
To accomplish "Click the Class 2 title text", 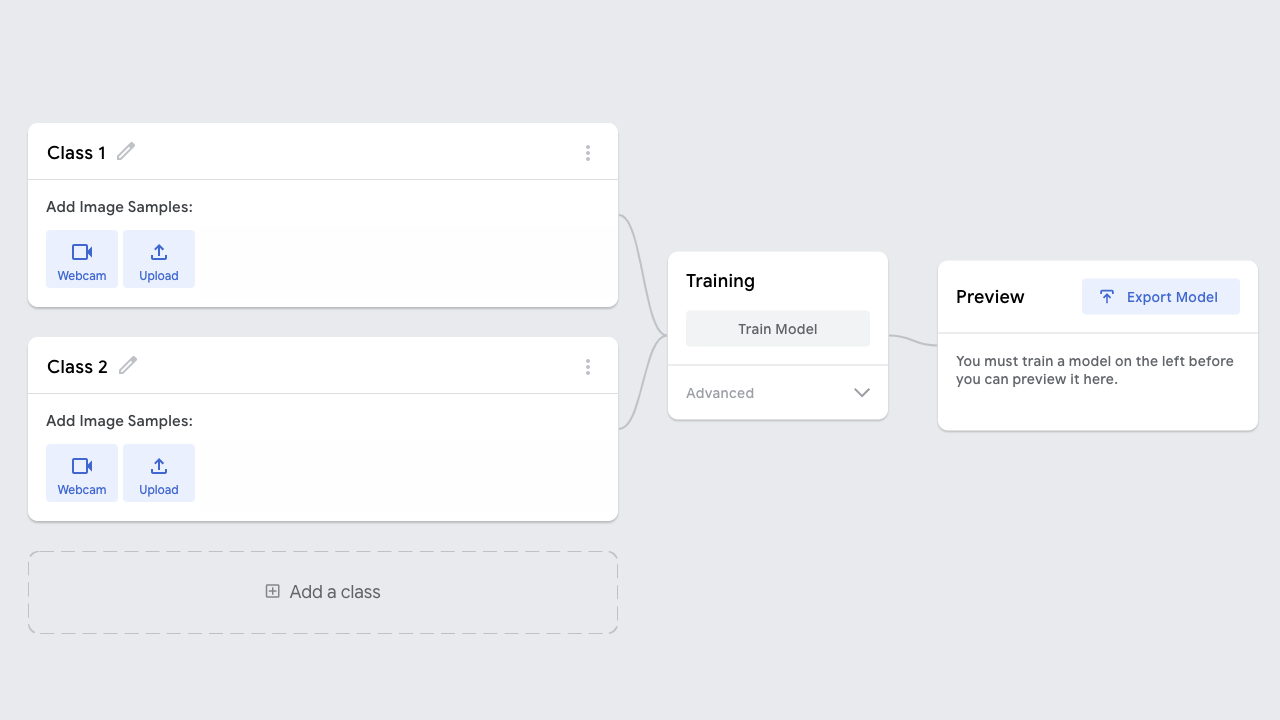I will click(77, 367).
